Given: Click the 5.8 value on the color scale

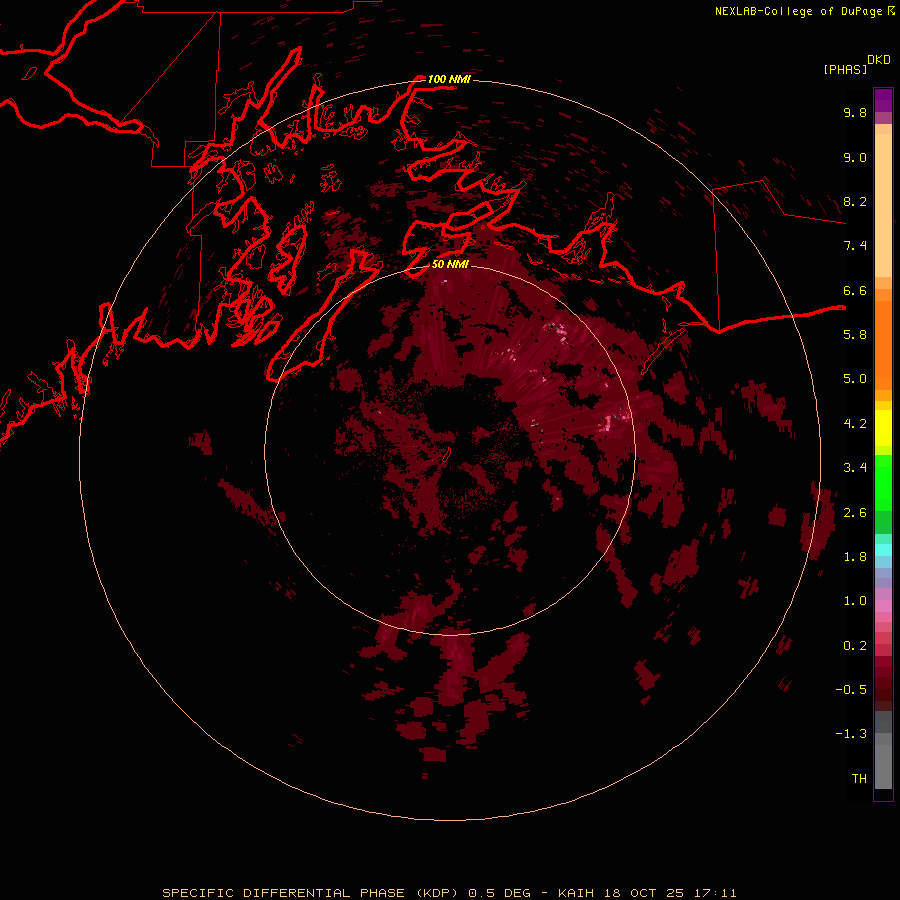Looking at the screenshot, I should tap(855, 335).
